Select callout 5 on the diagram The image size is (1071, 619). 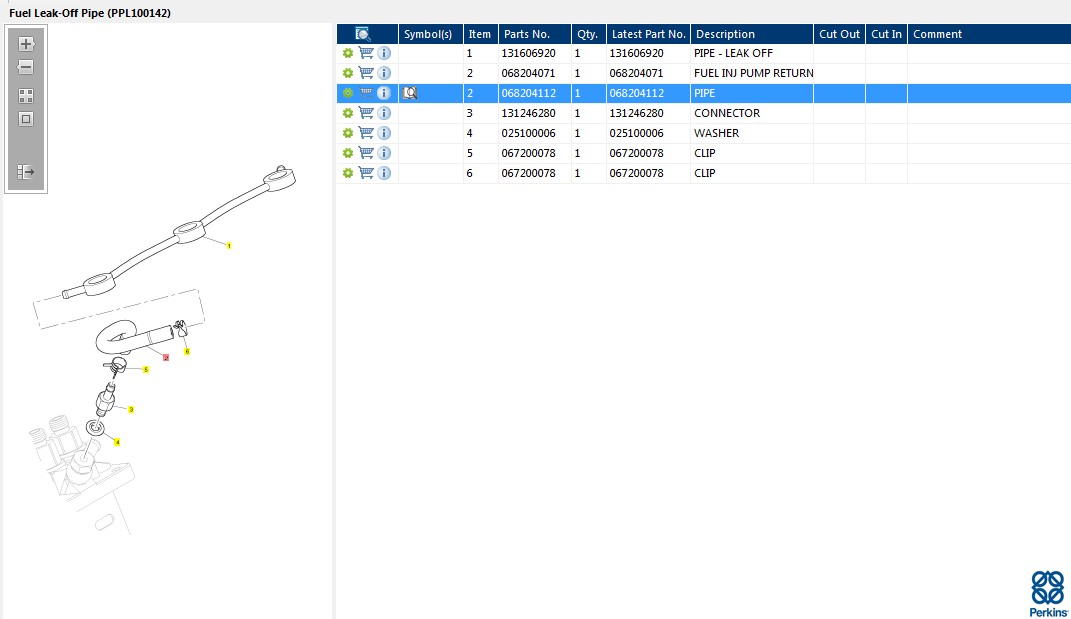pyautogui.click(x=145, y=370)
